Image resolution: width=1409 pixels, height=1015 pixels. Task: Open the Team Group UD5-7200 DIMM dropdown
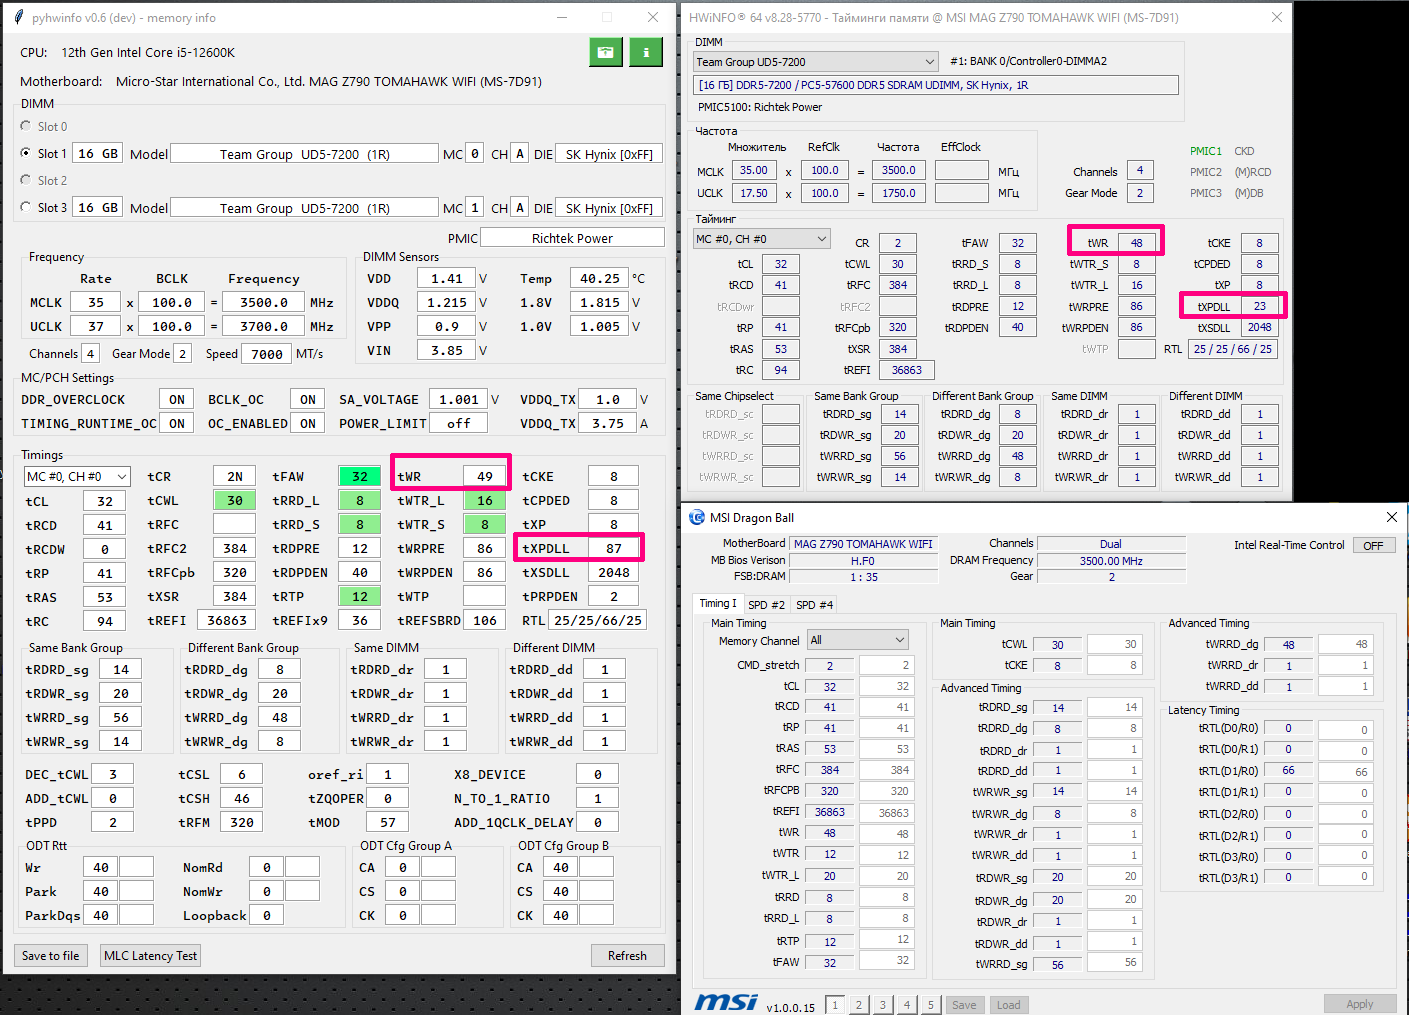[x=816, y=62]
